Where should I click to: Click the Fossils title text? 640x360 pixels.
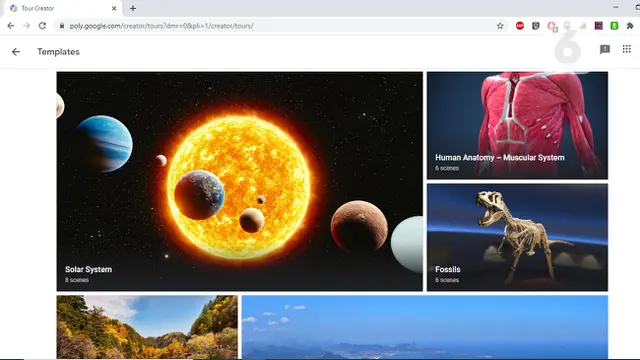point(448,269)
